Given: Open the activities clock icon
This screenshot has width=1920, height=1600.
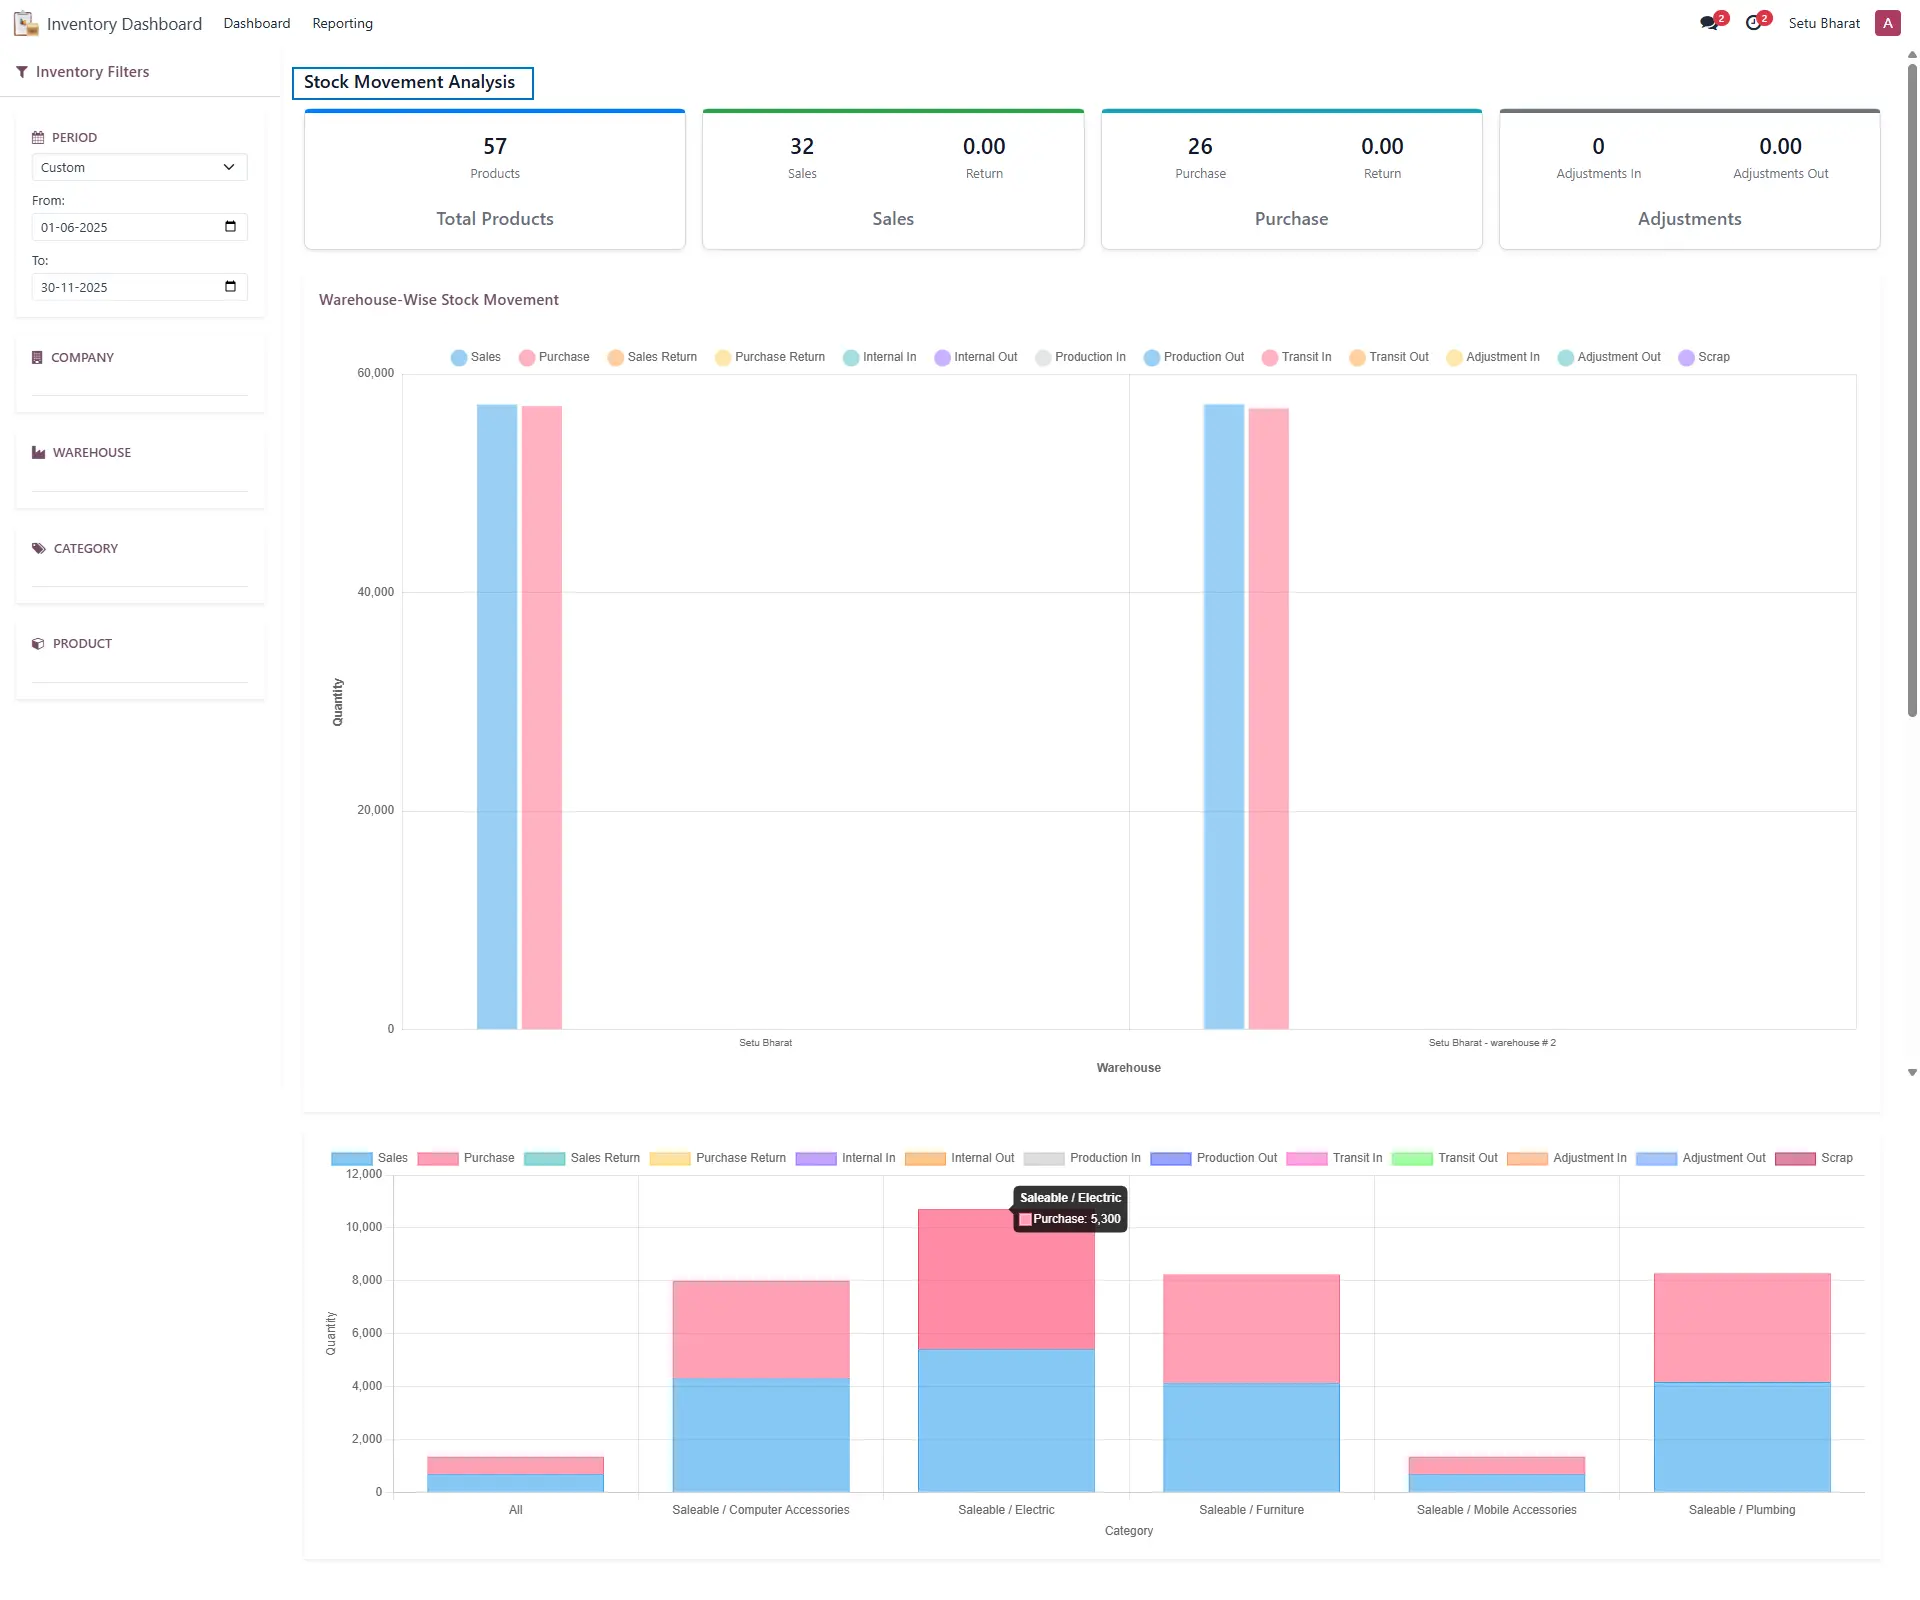Looking at the screenshot, I should coord(1753,23).
